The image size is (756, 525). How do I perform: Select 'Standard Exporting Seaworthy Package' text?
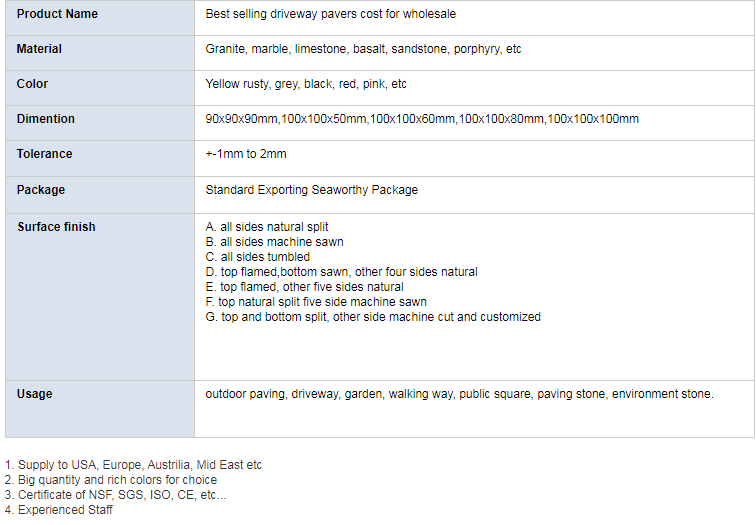click(x=311, y=190)
